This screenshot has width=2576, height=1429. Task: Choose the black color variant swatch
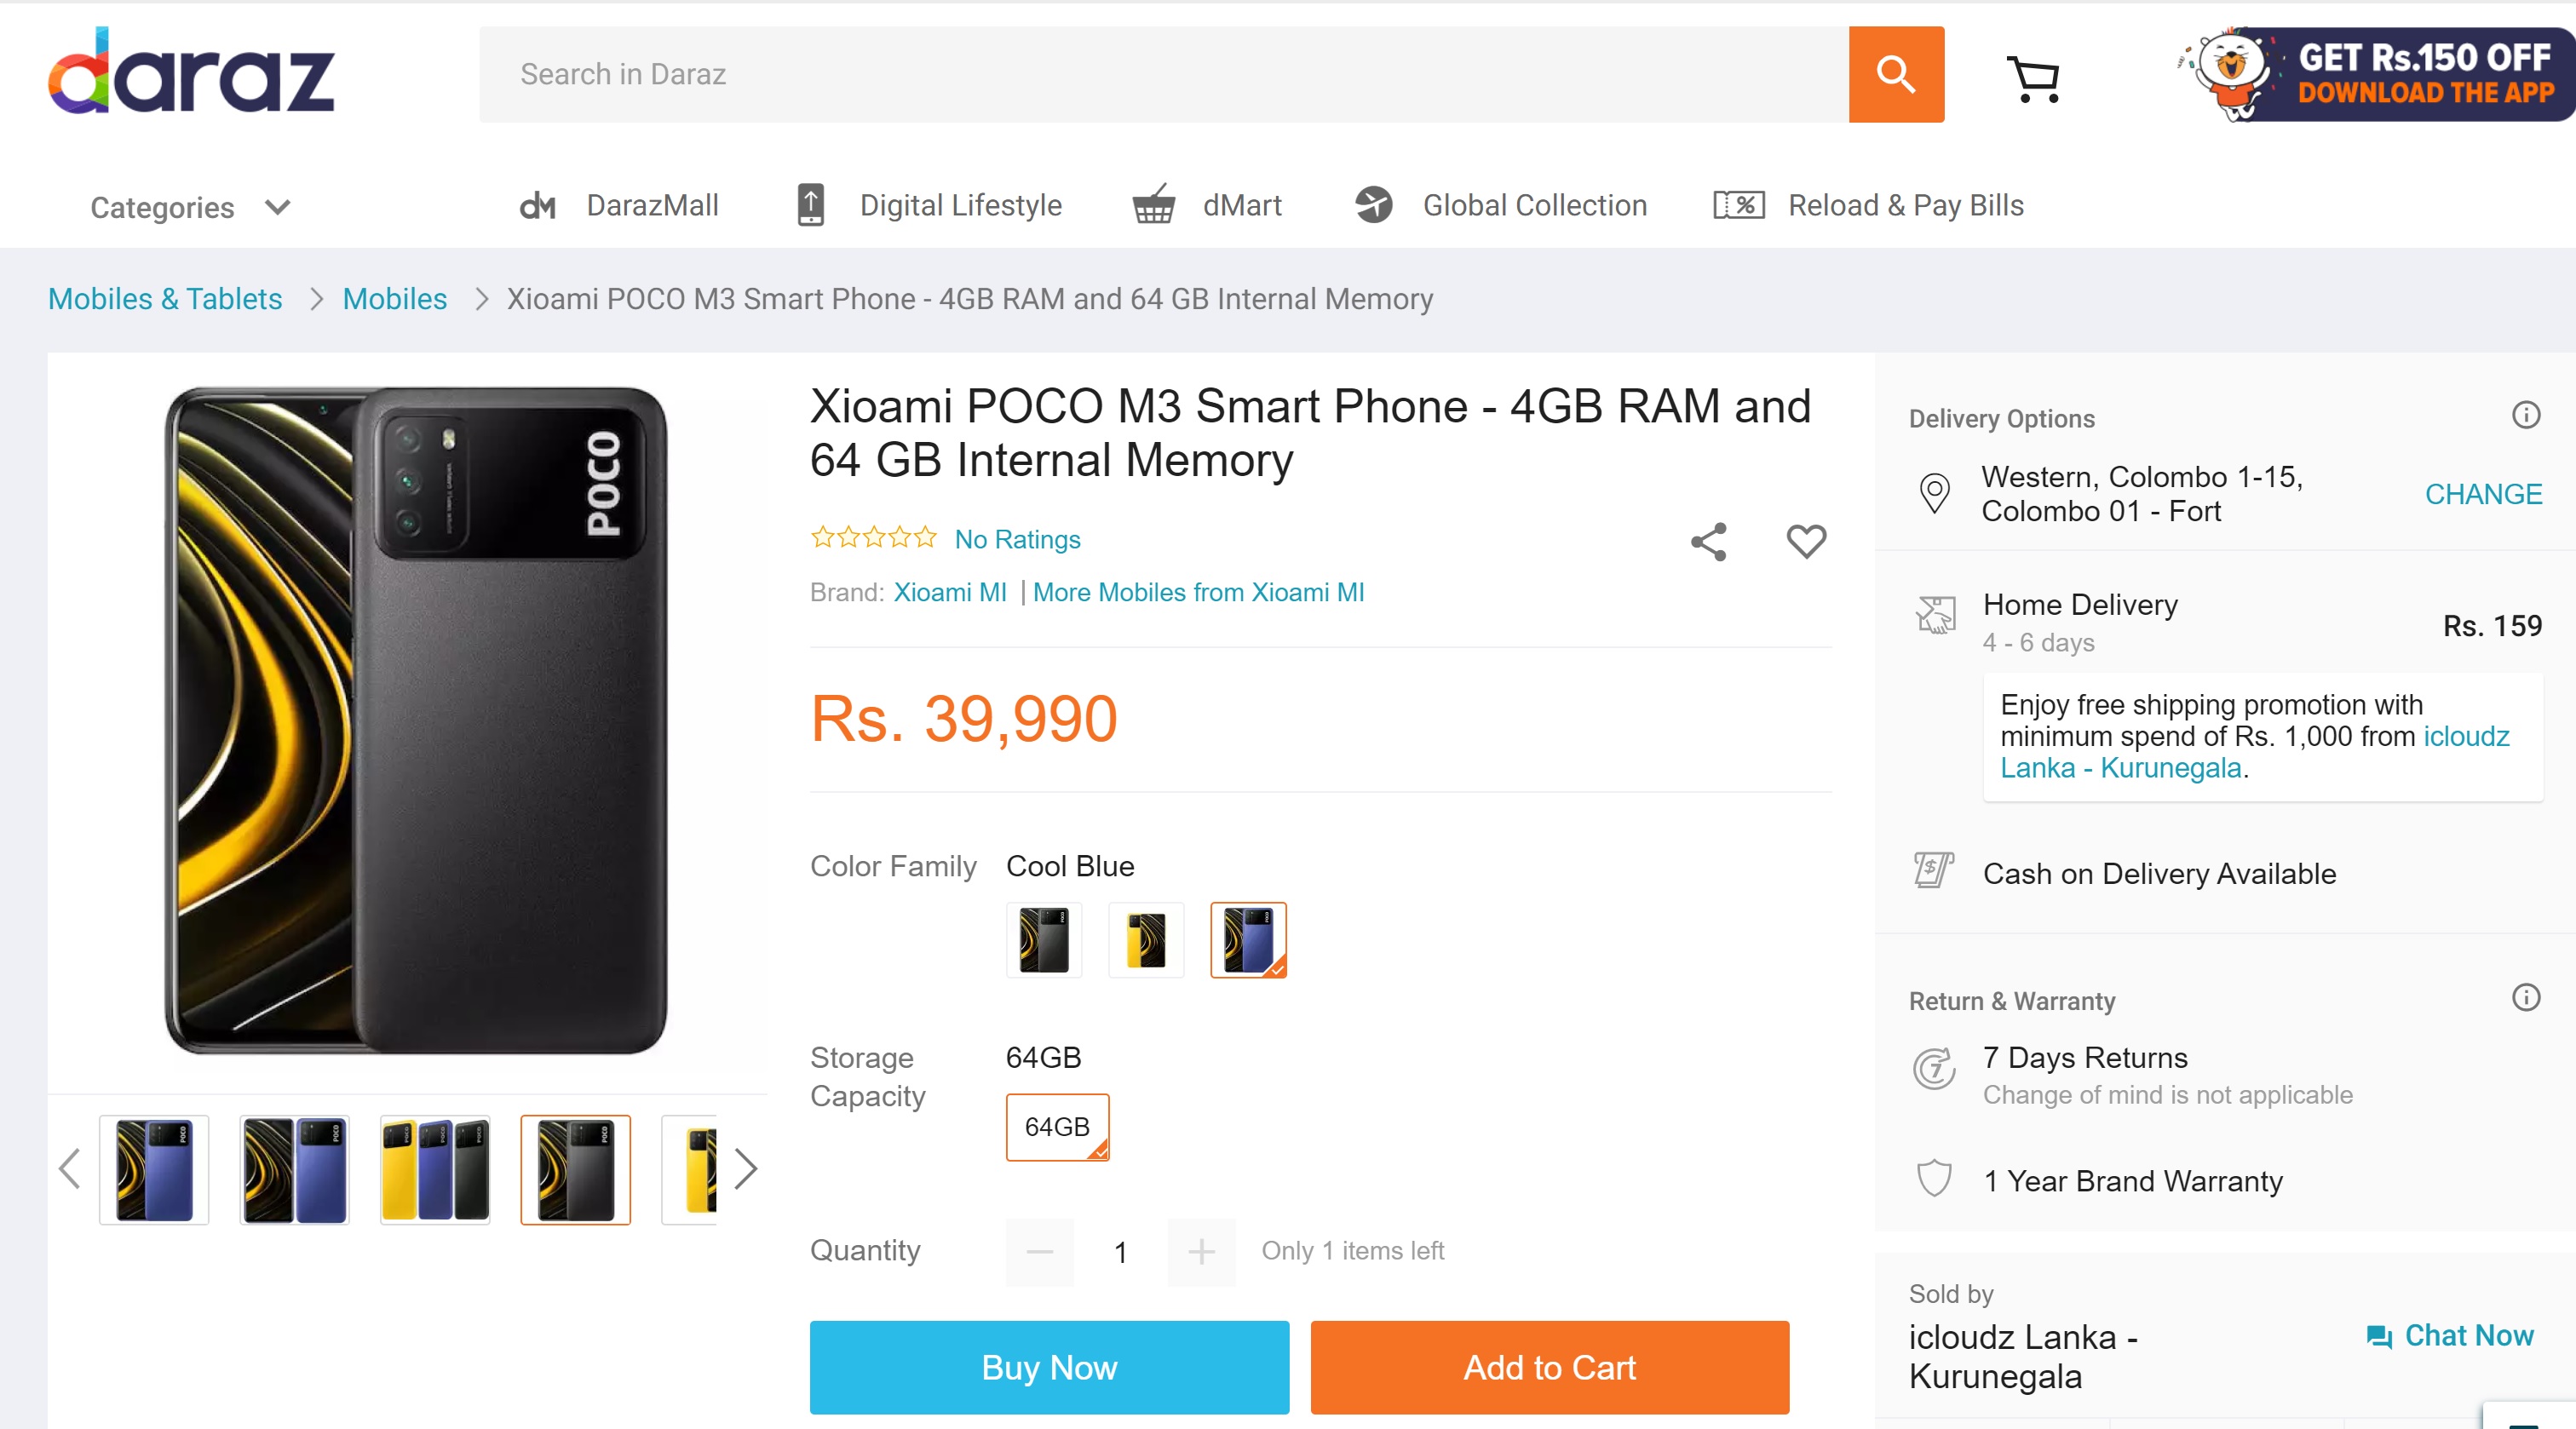(1043, 939)
